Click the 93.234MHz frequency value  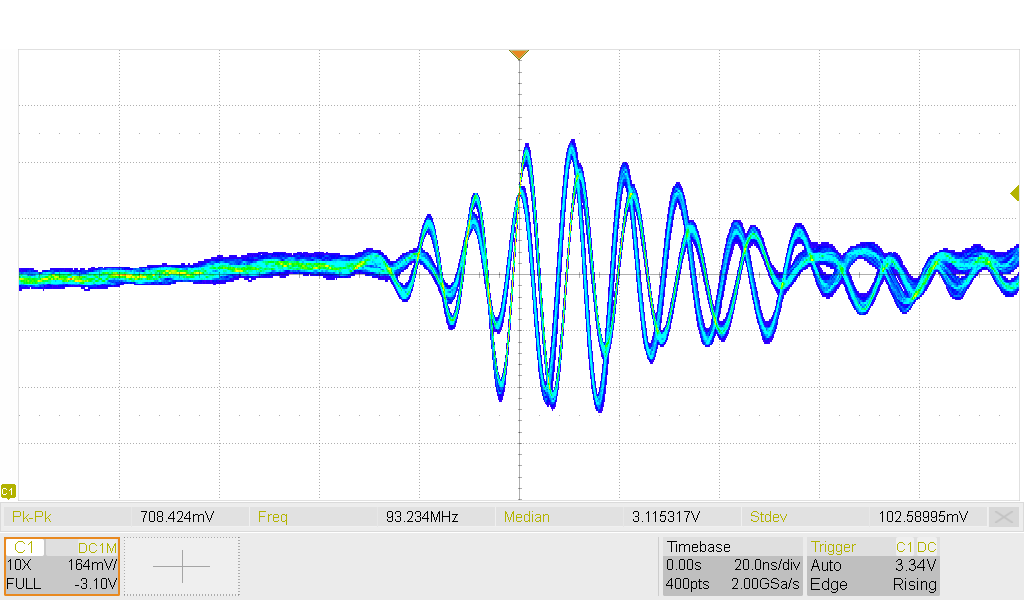(x=421, y=517)
